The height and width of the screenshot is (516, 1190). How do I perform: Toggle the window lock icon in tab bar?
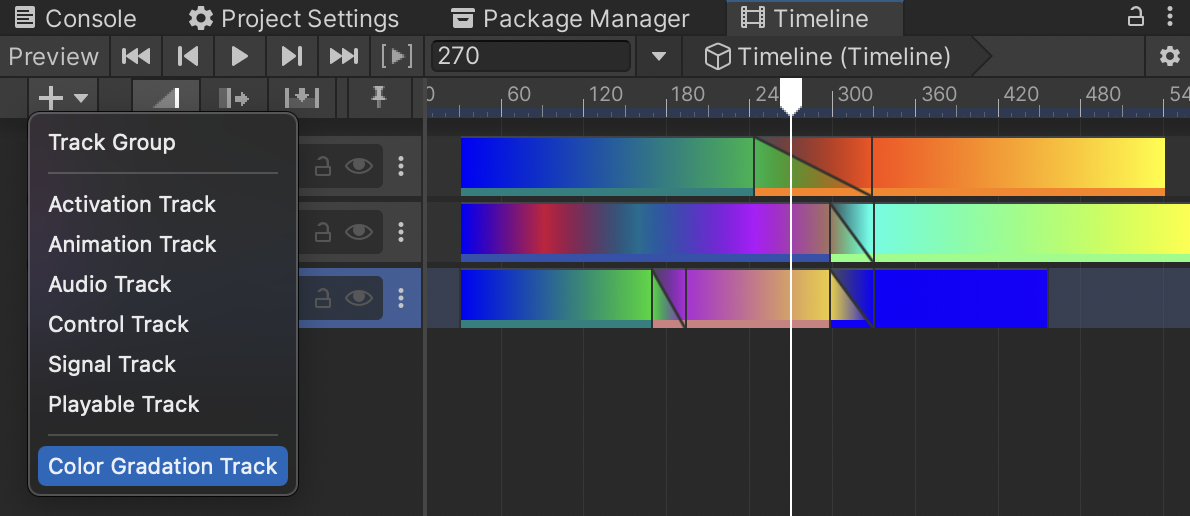pyautogui.click(x=1135, y=17)
